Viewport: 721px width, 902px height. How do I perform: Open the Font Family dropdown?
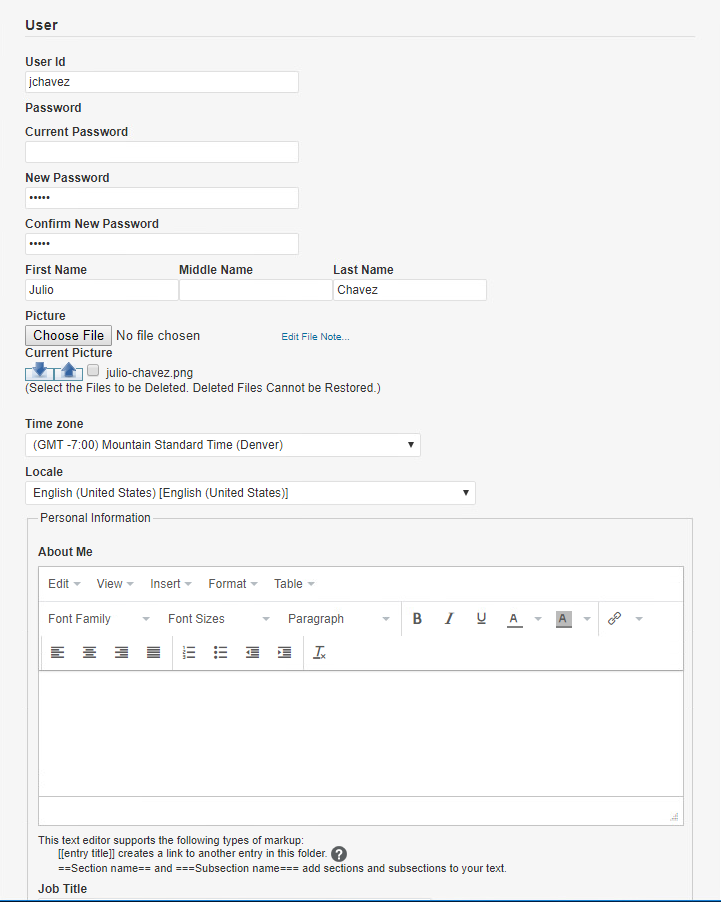98,619
